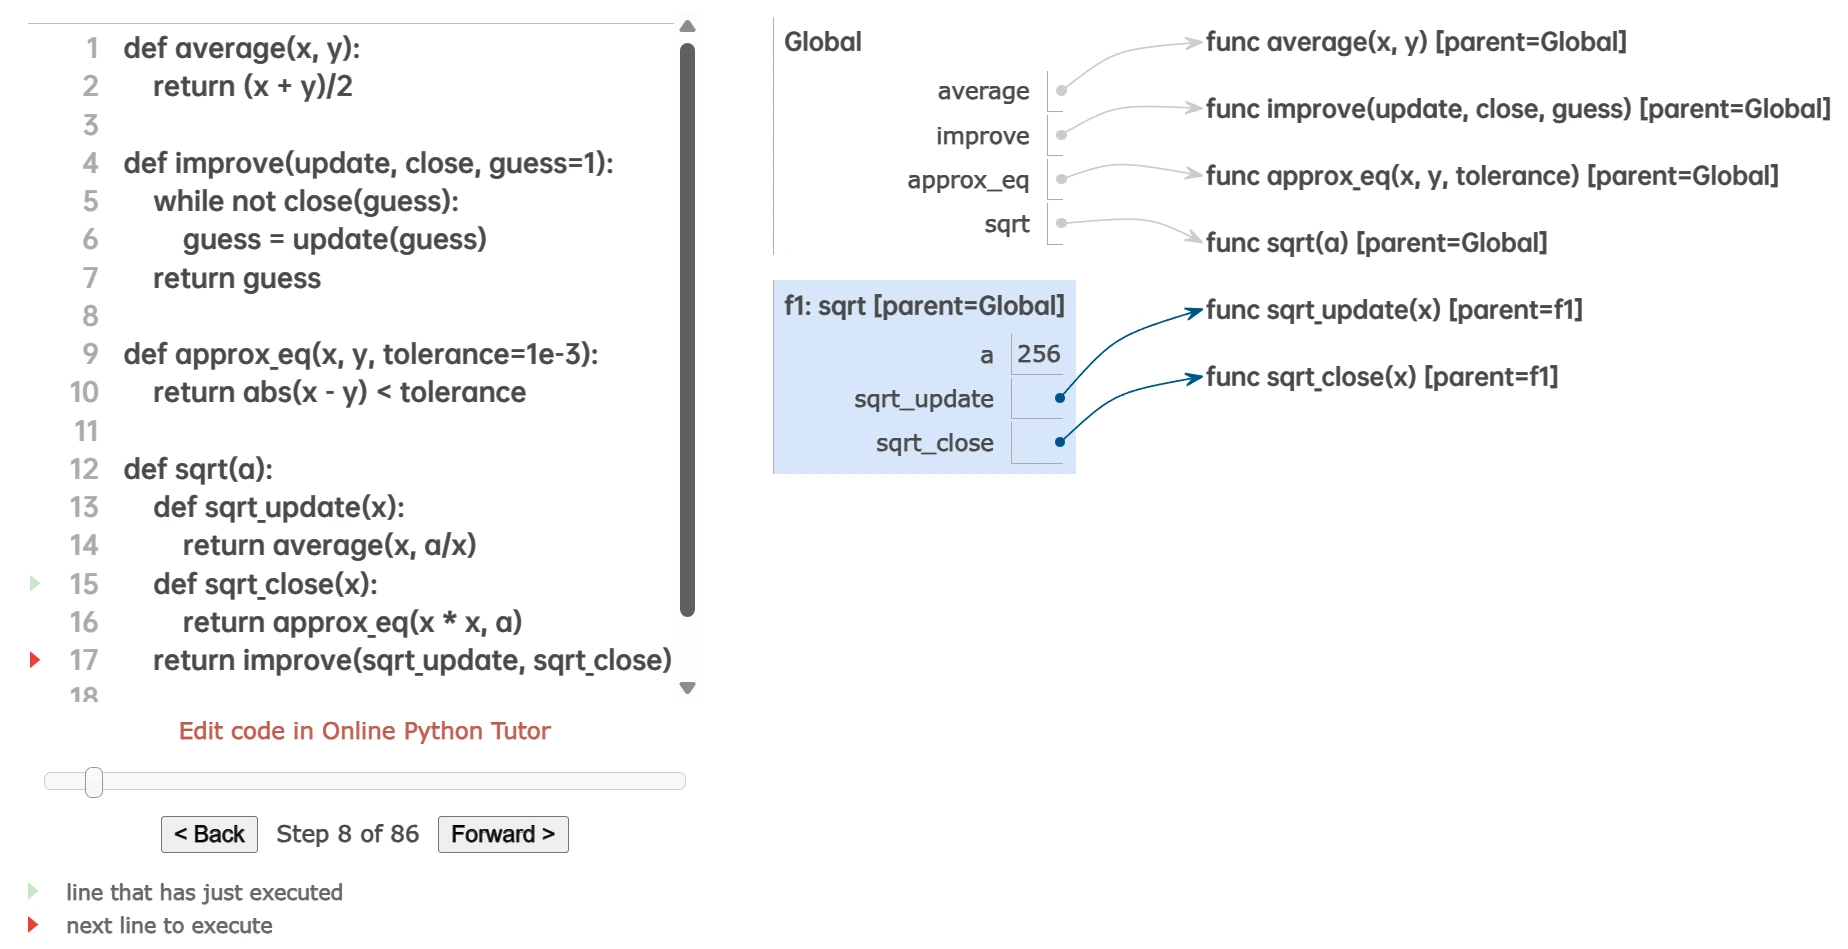Select the f1: sqrt frame header
Viewport: 1848px width, 949px height.
pos(924,306)
